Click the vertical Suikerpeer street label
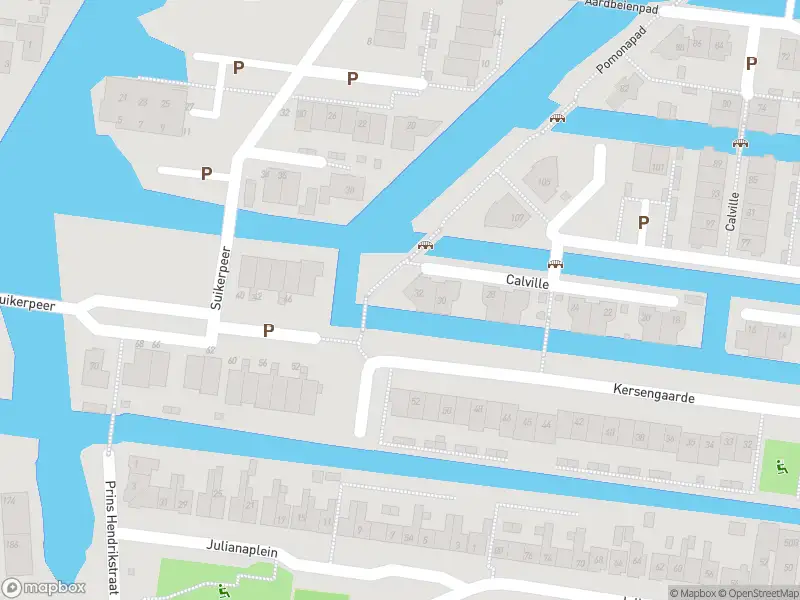Screen dimensions: 800x600 coord(220,278)
